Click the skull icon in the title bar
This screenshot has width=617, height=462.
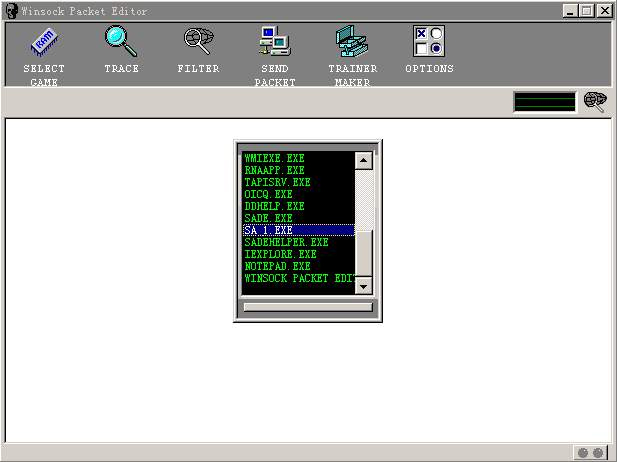[x=12, y=11]
